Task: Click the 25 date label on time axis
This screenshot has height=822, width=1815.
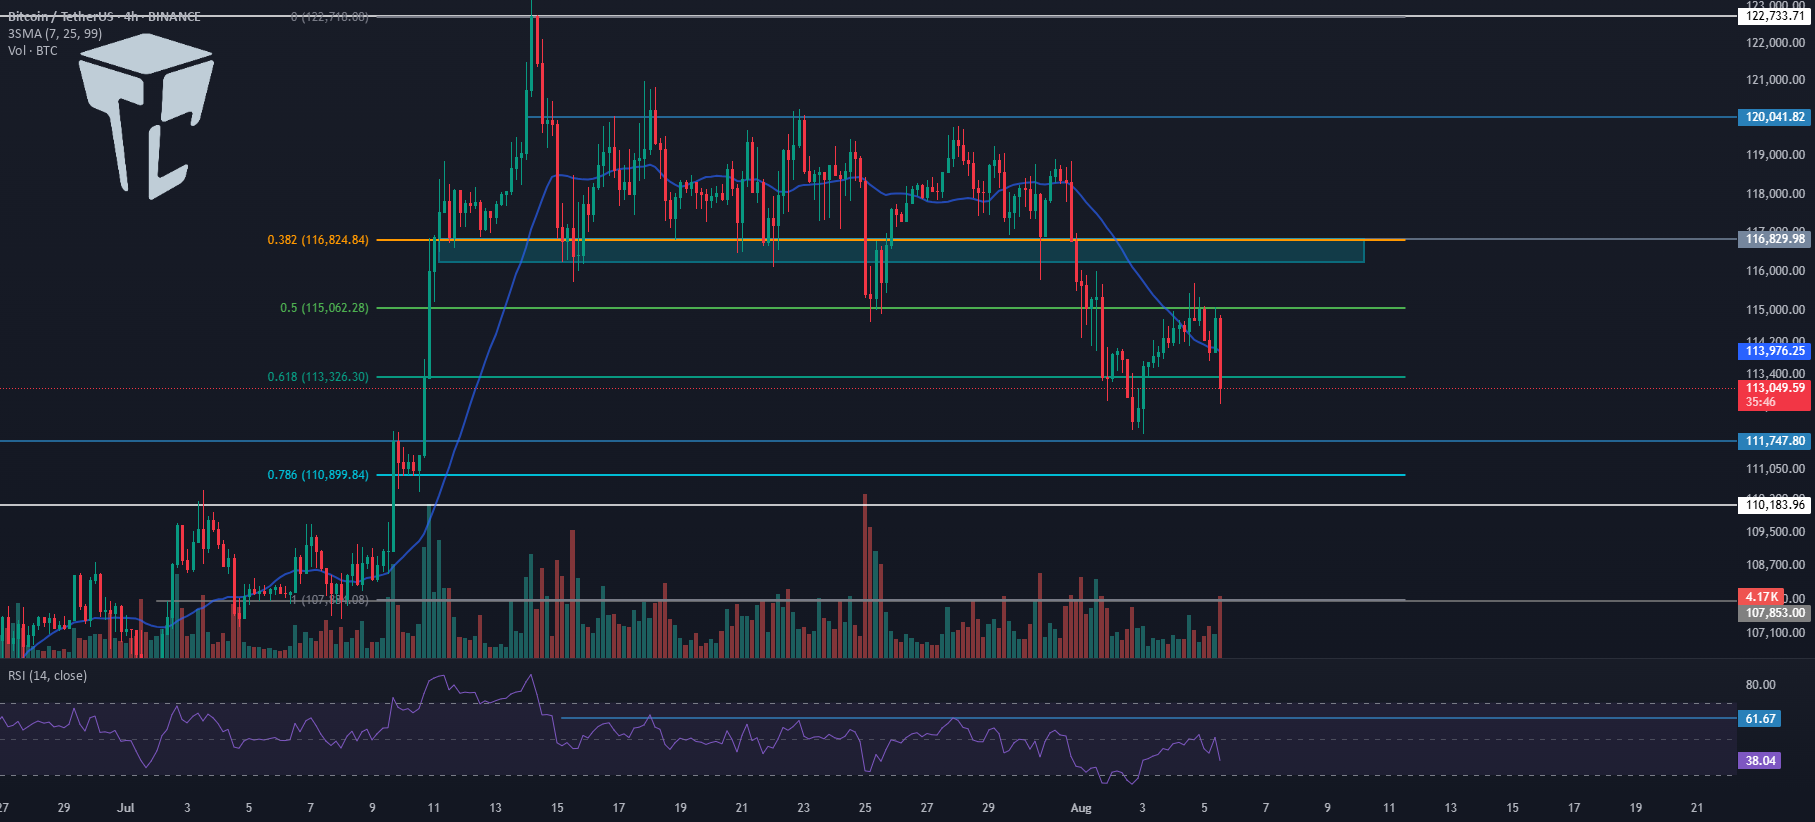Action: pyautogui.click(x=865, y=808)
